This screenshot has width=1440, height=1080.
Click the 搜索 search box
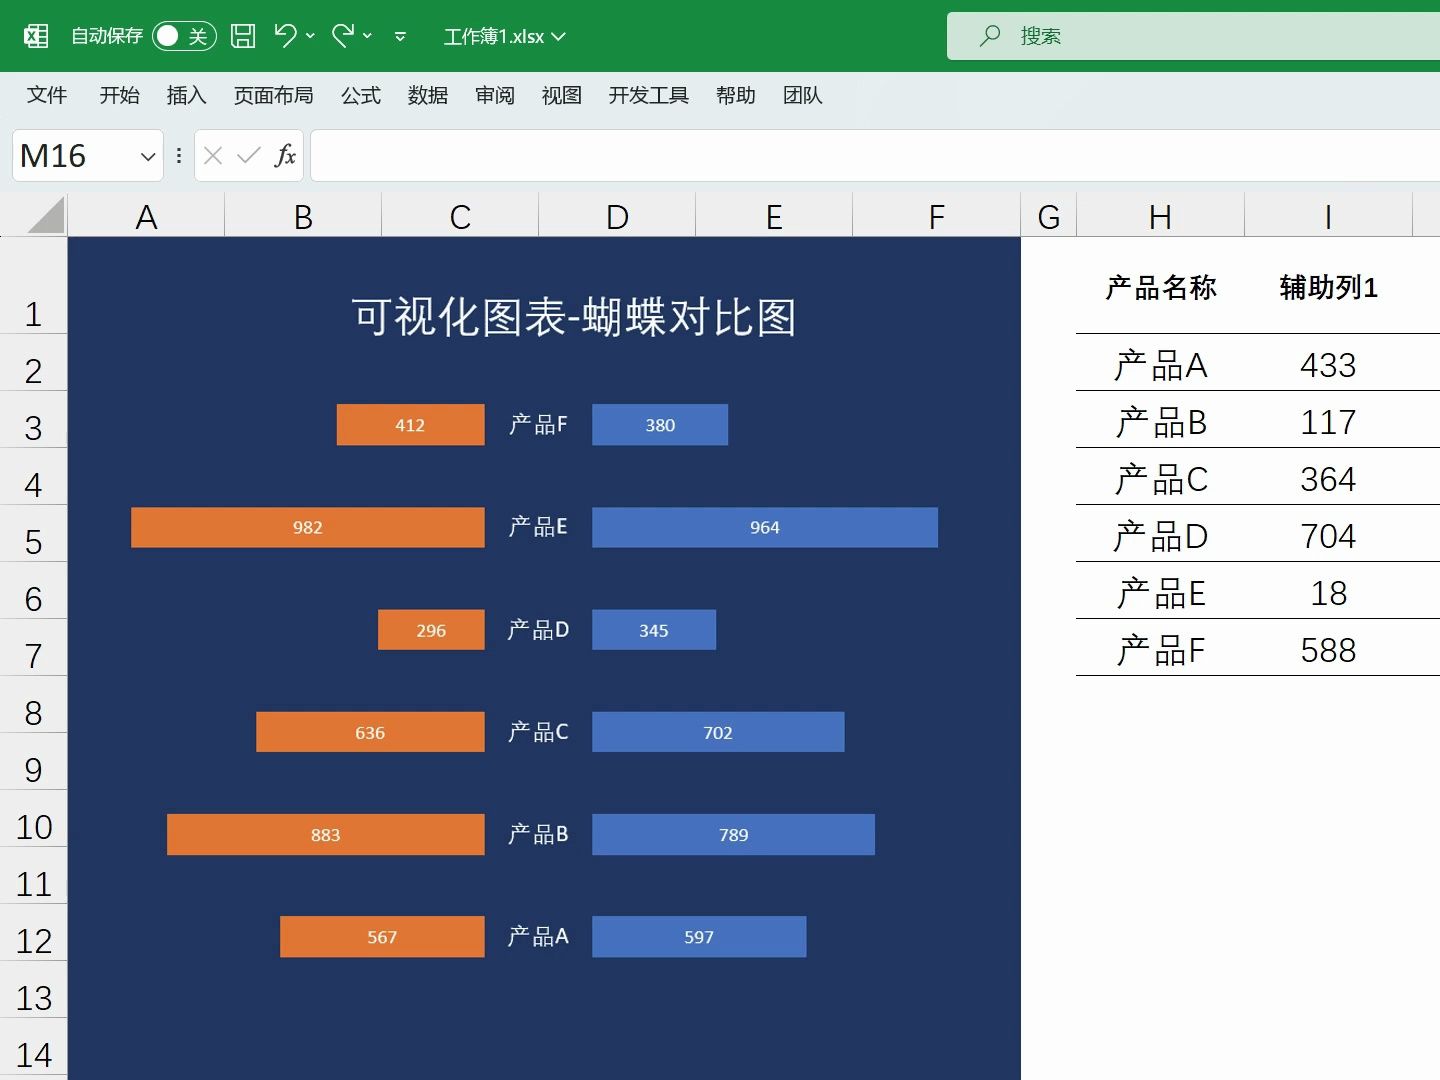coord(1193,36)
